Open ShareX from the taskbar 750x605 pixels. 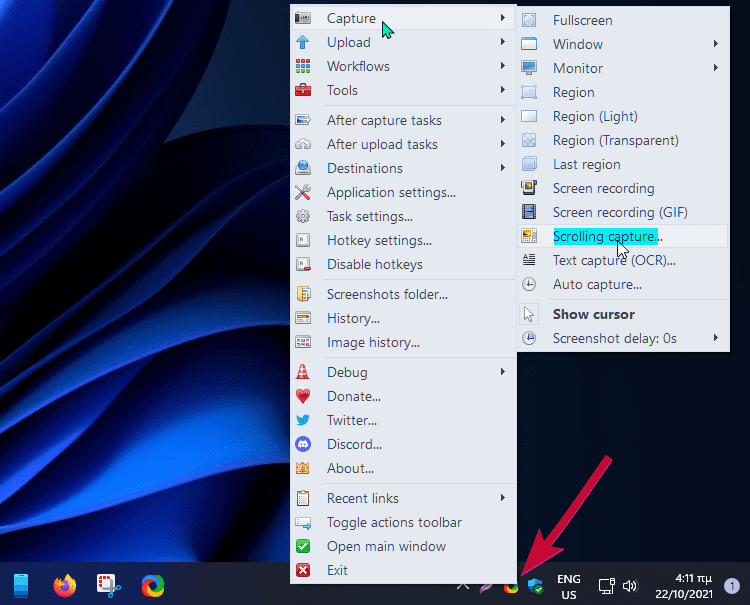pyautogui.click(x=153, y=585)
